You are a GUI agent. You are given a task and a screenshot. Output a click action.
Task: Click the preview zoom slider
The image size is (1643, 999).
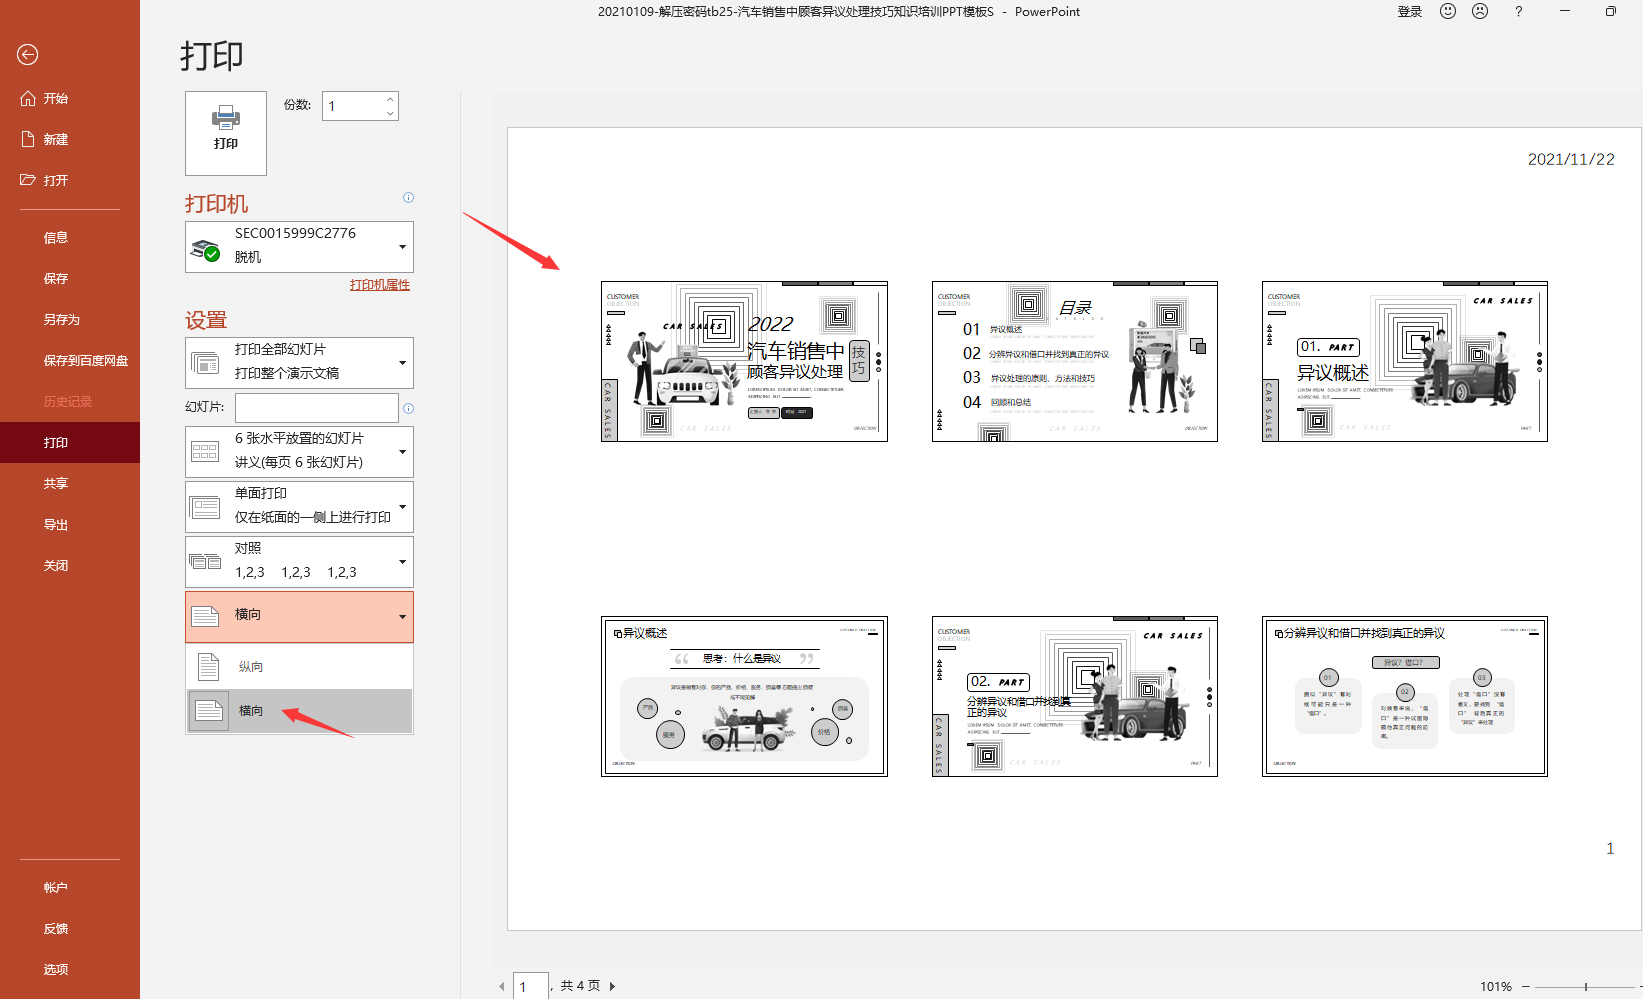click(1585, 987)
